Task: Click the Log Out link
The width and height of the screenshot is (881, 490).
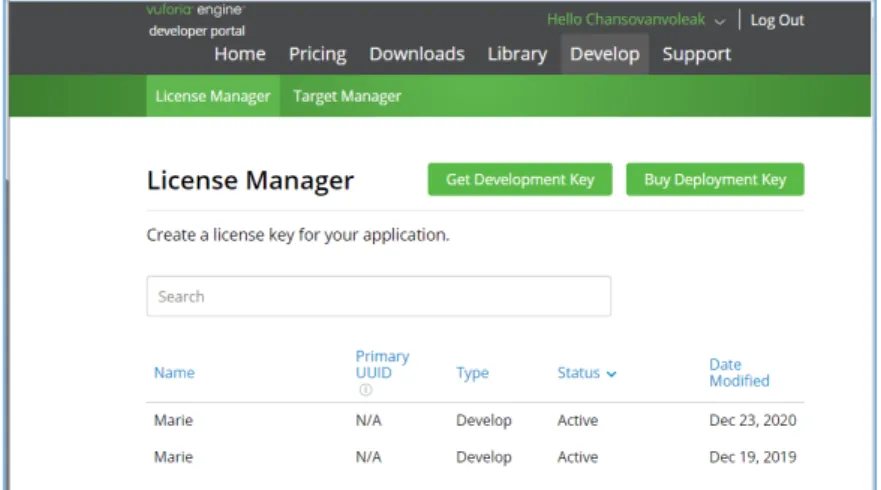Action: point(777,20)
